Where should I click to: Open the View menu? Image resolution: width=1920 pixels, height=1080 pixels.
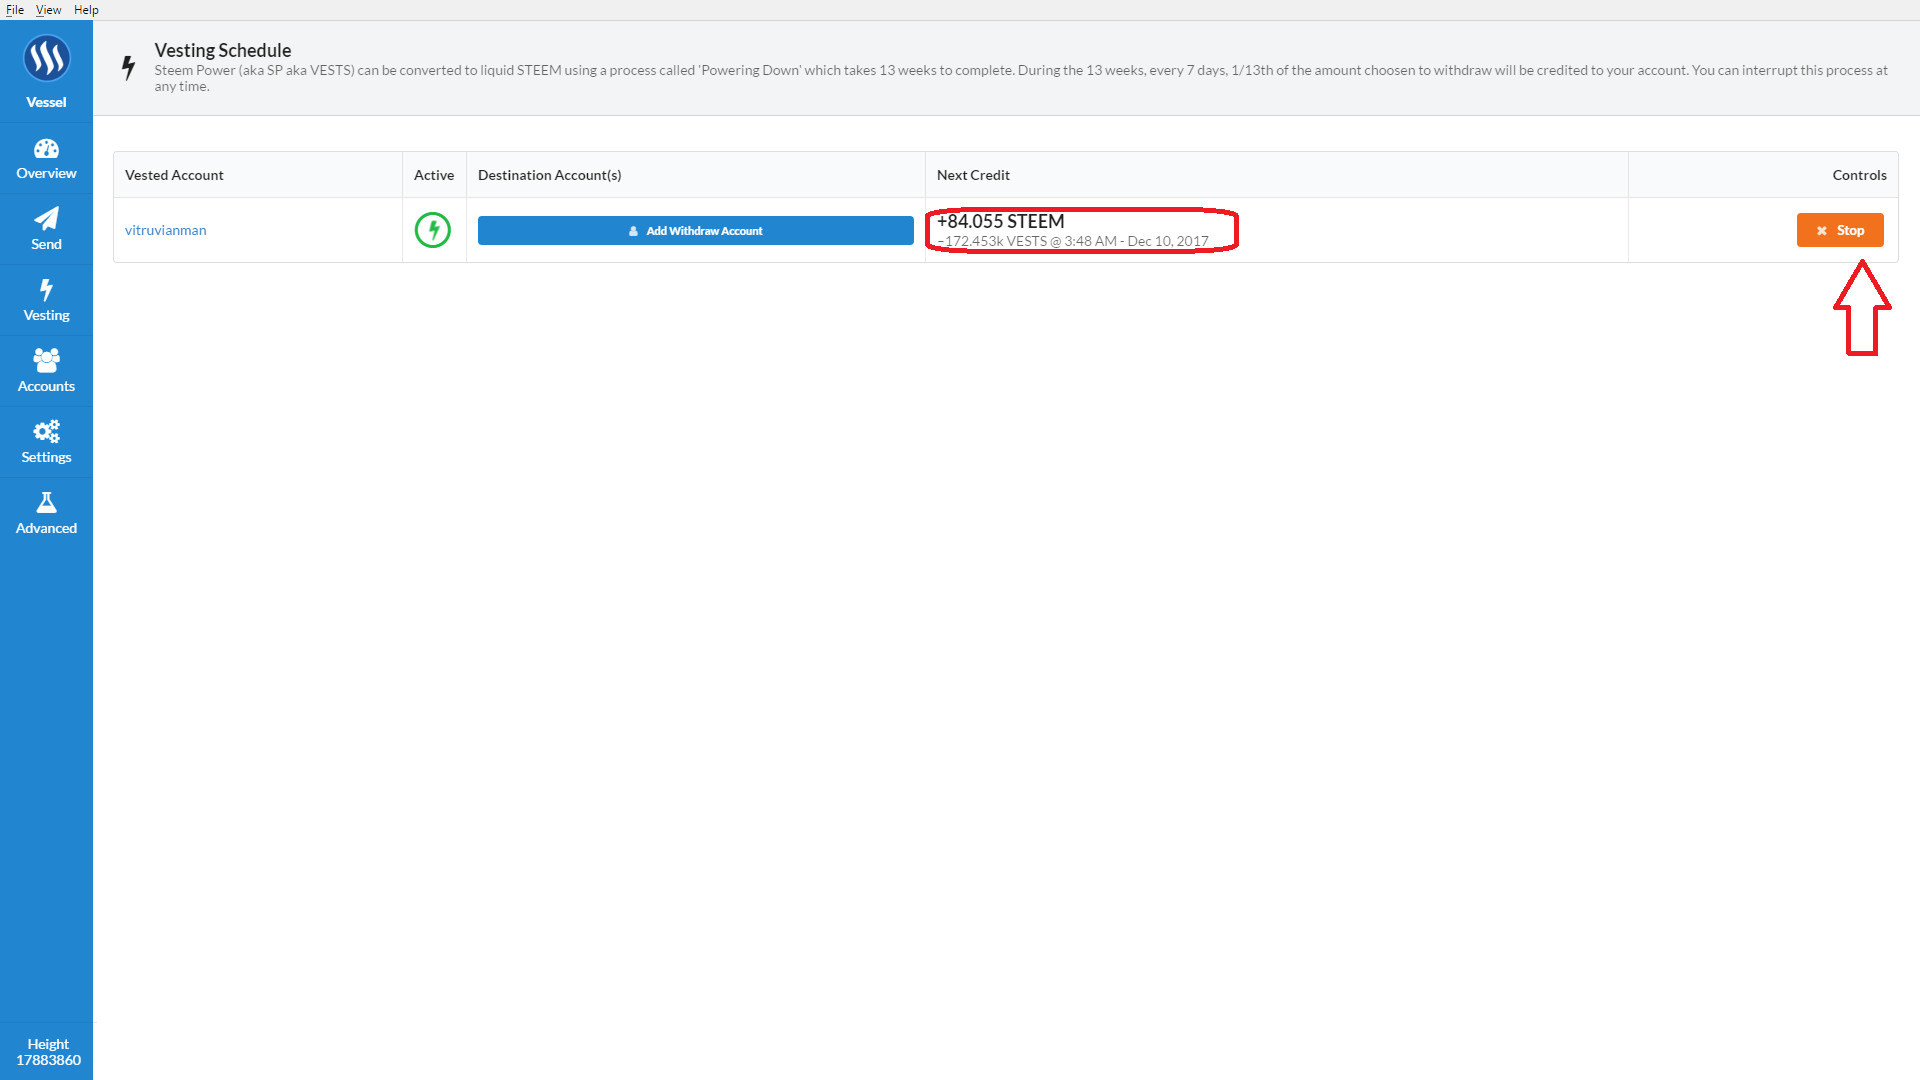[x=48, y=10]
